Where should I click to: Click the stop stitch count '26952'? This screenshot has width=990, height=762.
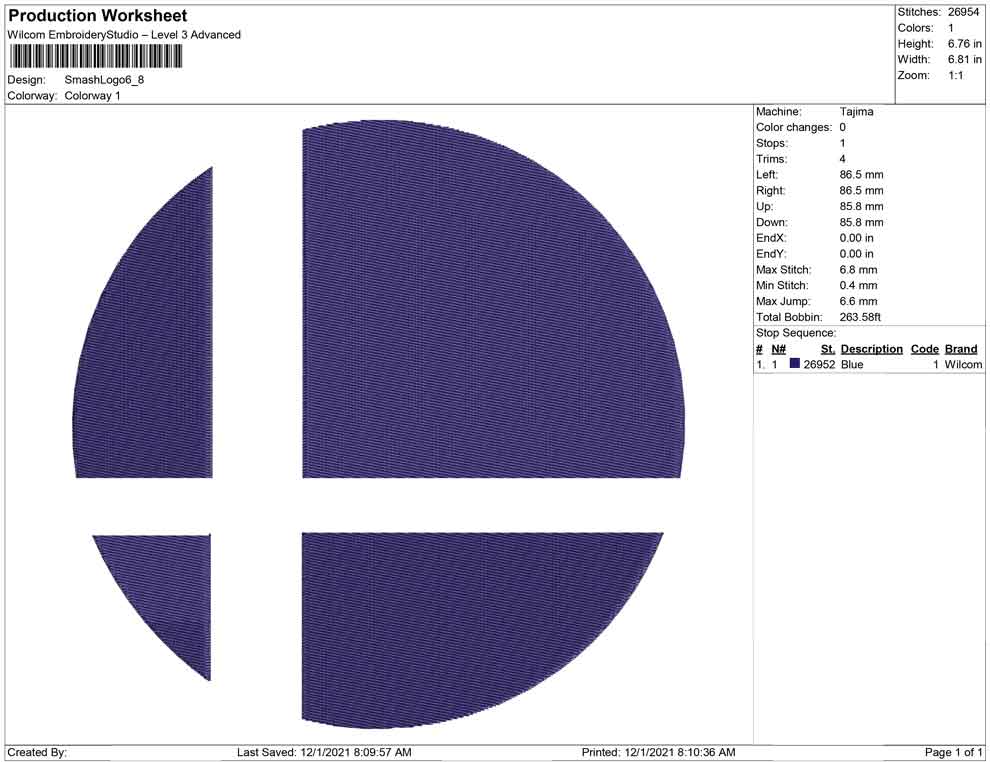pyautogui.click(x=819, y=364)
